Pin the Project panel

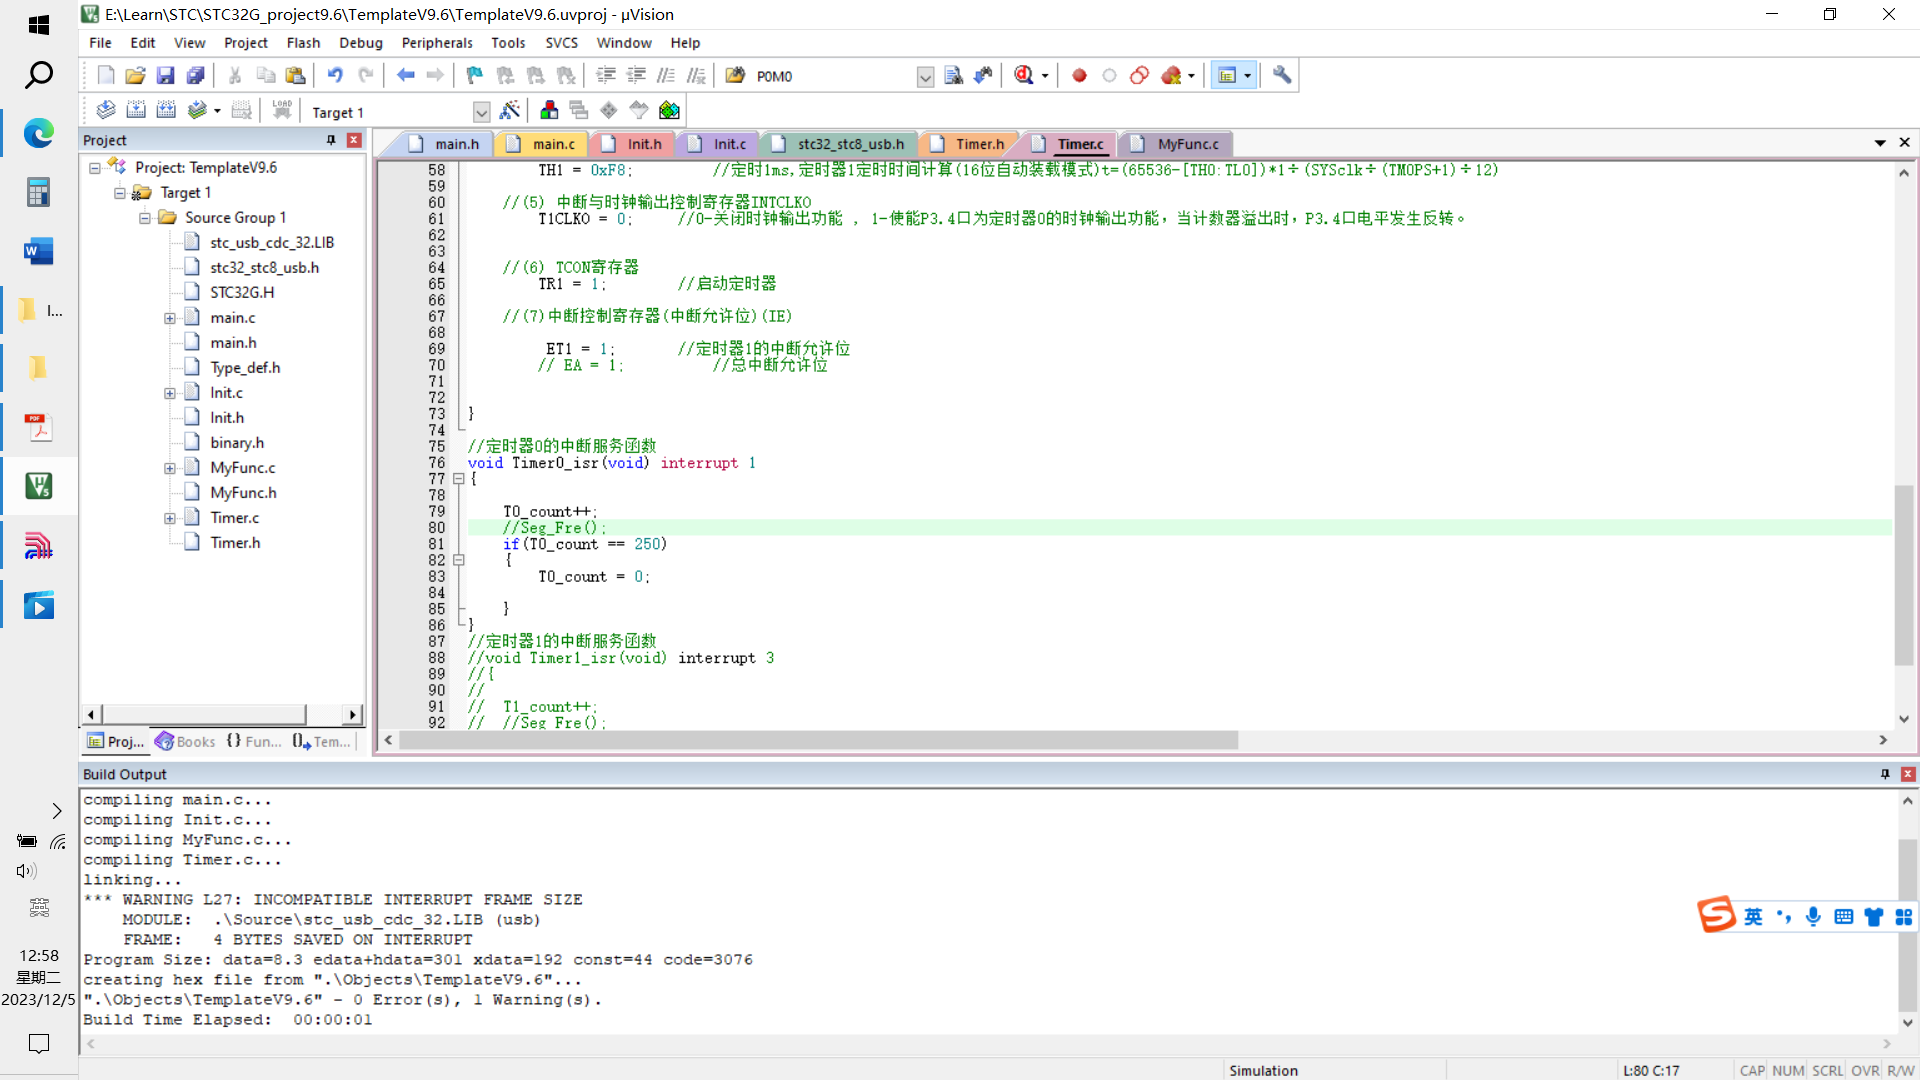331,140
